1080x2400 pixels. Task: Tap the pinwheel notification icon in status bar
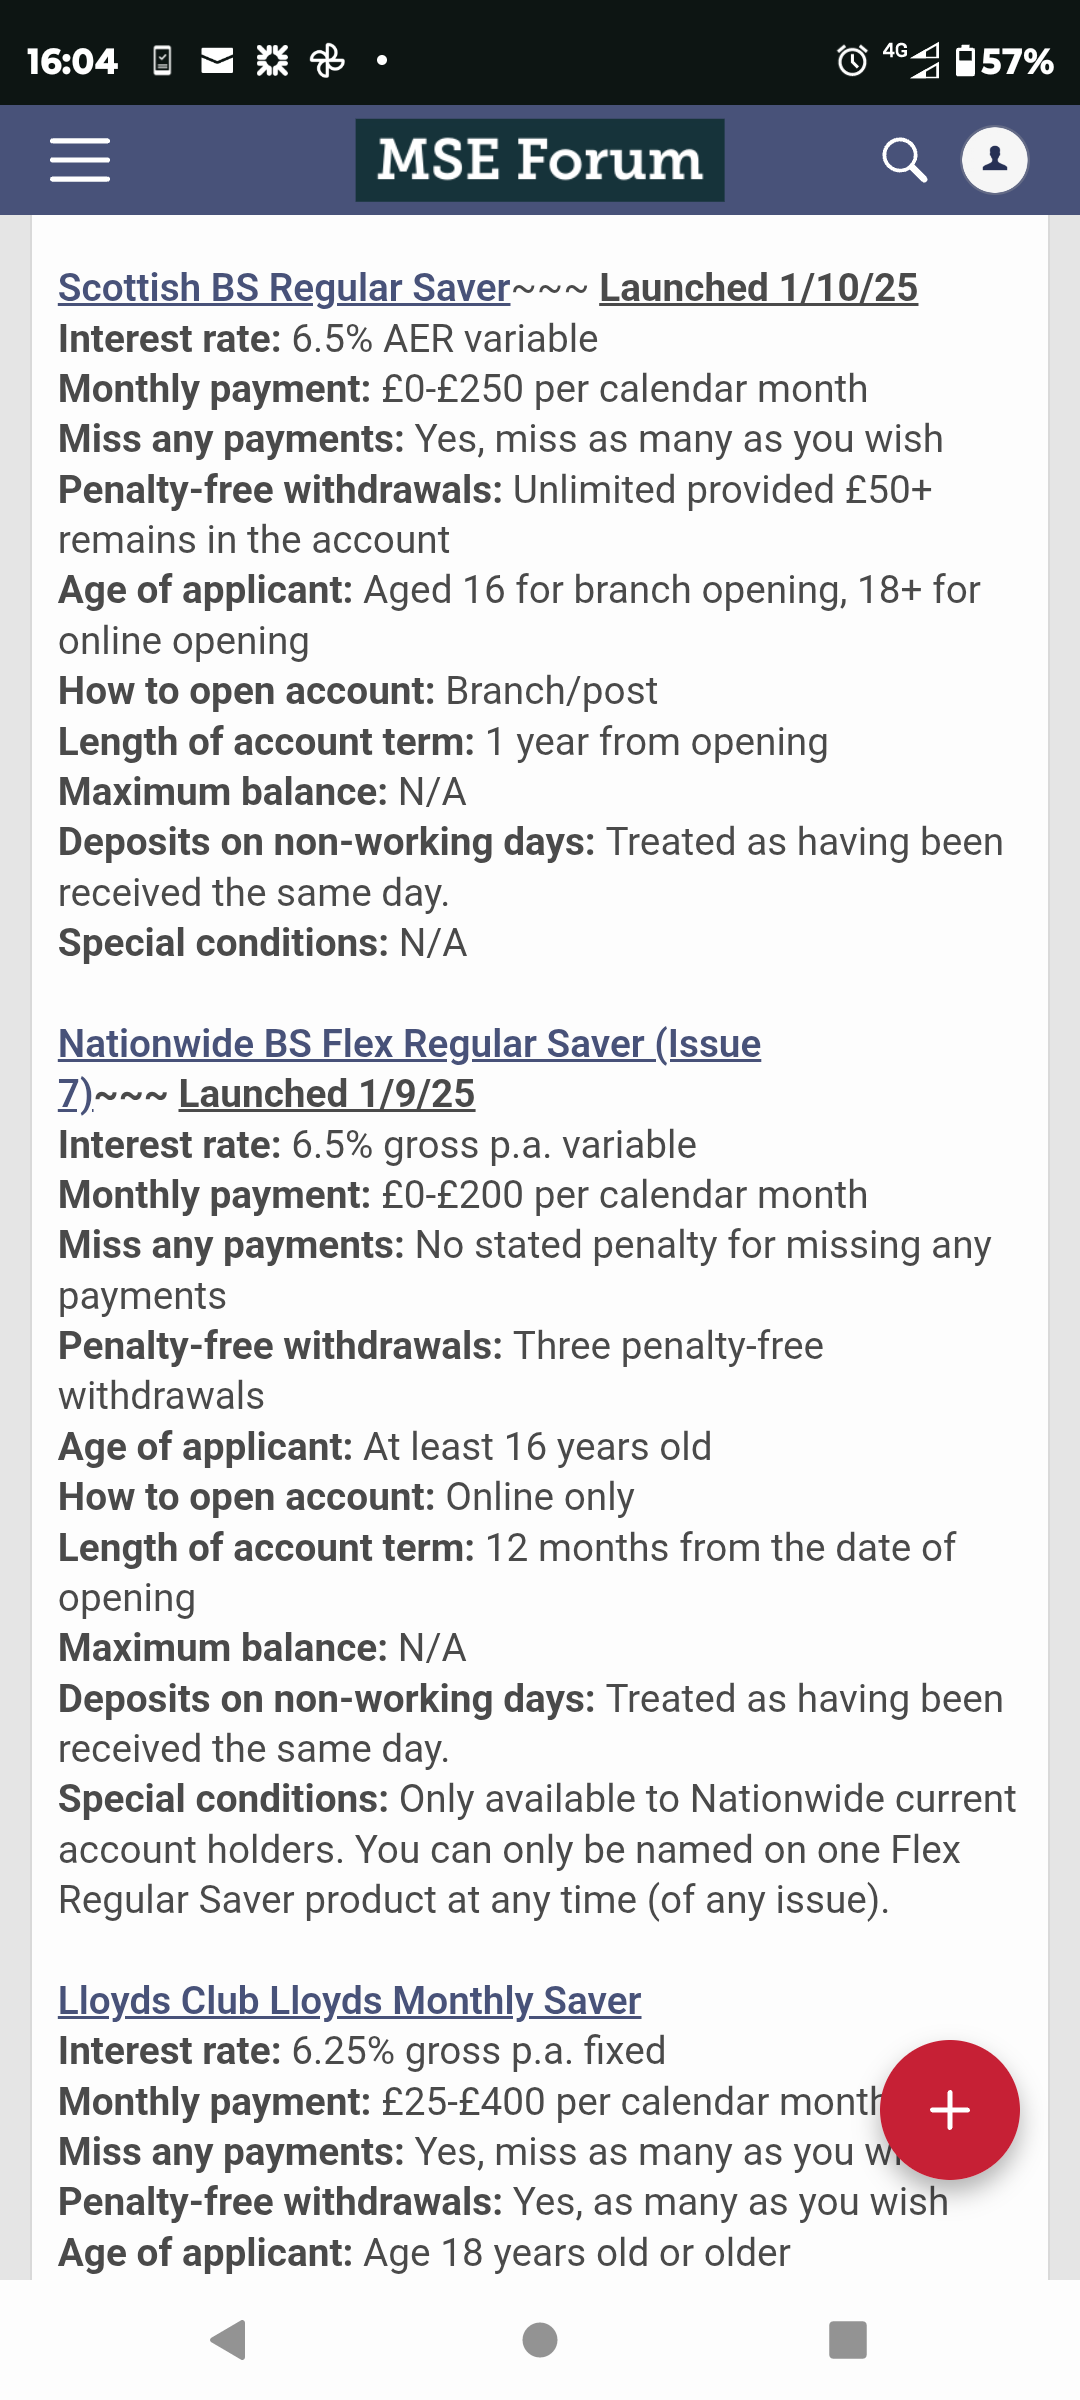click(327, 61)
